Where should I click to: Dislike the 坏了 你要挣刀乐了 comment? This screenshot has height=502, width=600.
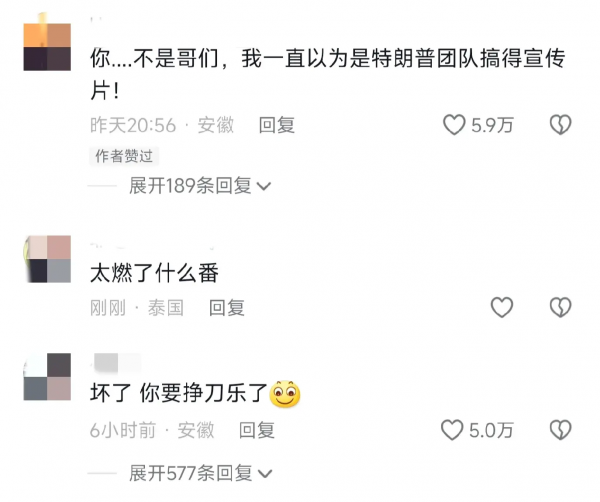561,430
